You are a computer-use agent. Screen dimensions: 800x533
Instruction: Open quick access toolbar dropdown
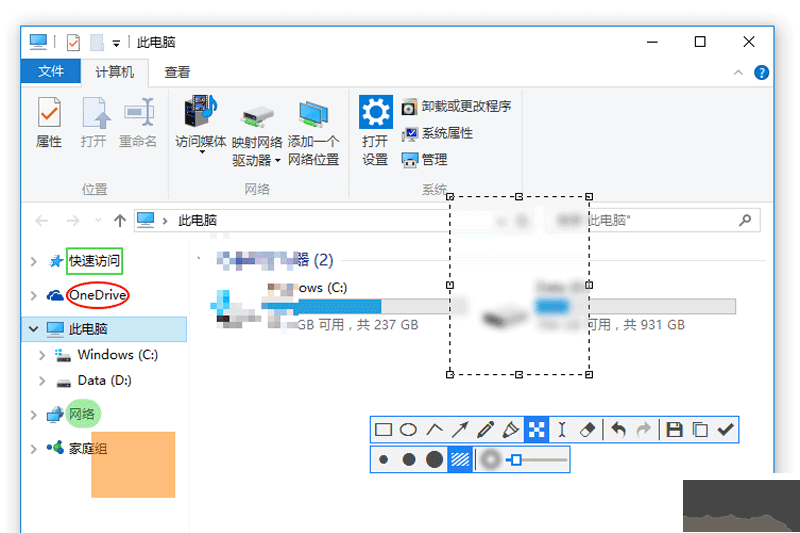pos(116,44)
